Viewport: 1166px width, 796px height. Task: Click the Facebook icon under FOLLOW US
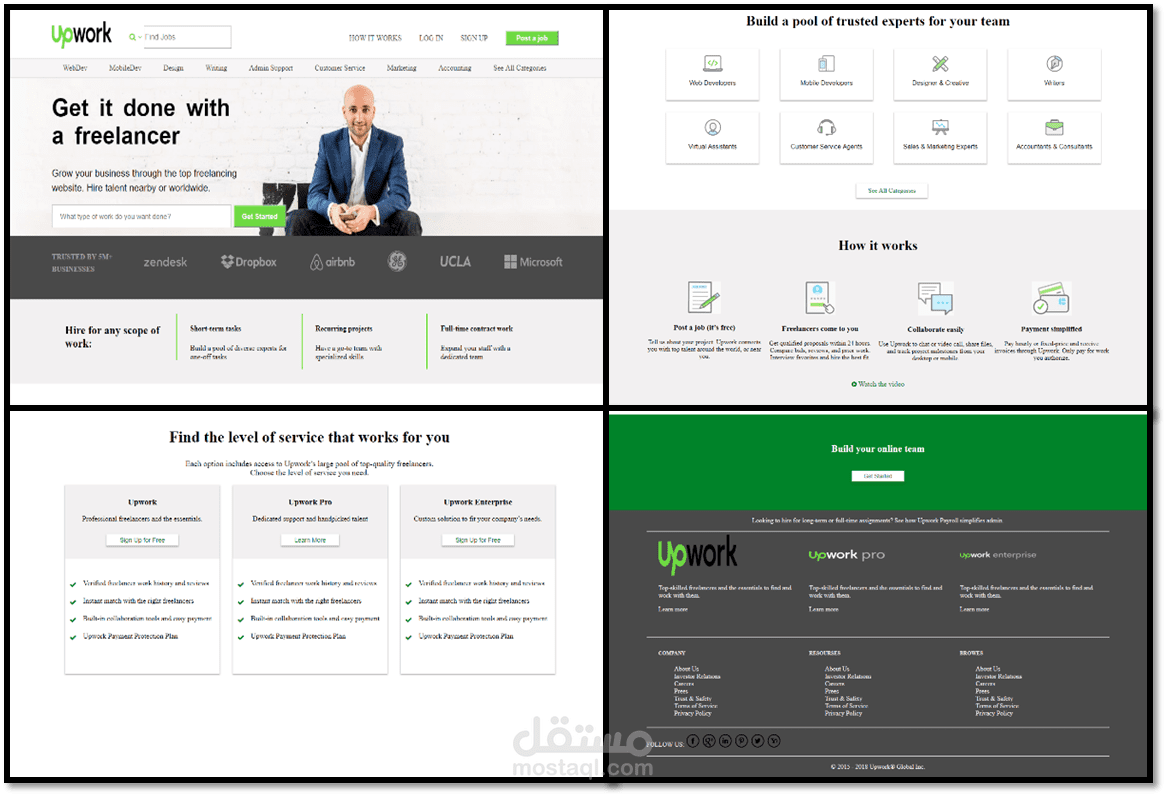692,741
